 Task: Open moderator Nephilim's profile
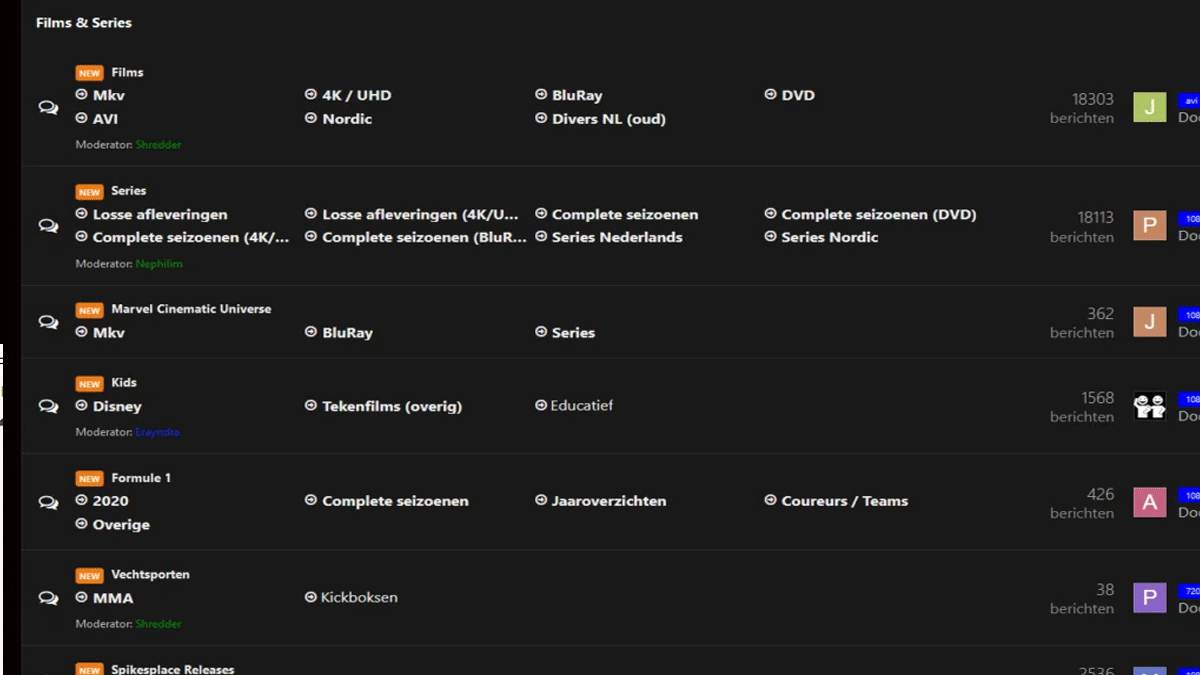click(159, 264)
